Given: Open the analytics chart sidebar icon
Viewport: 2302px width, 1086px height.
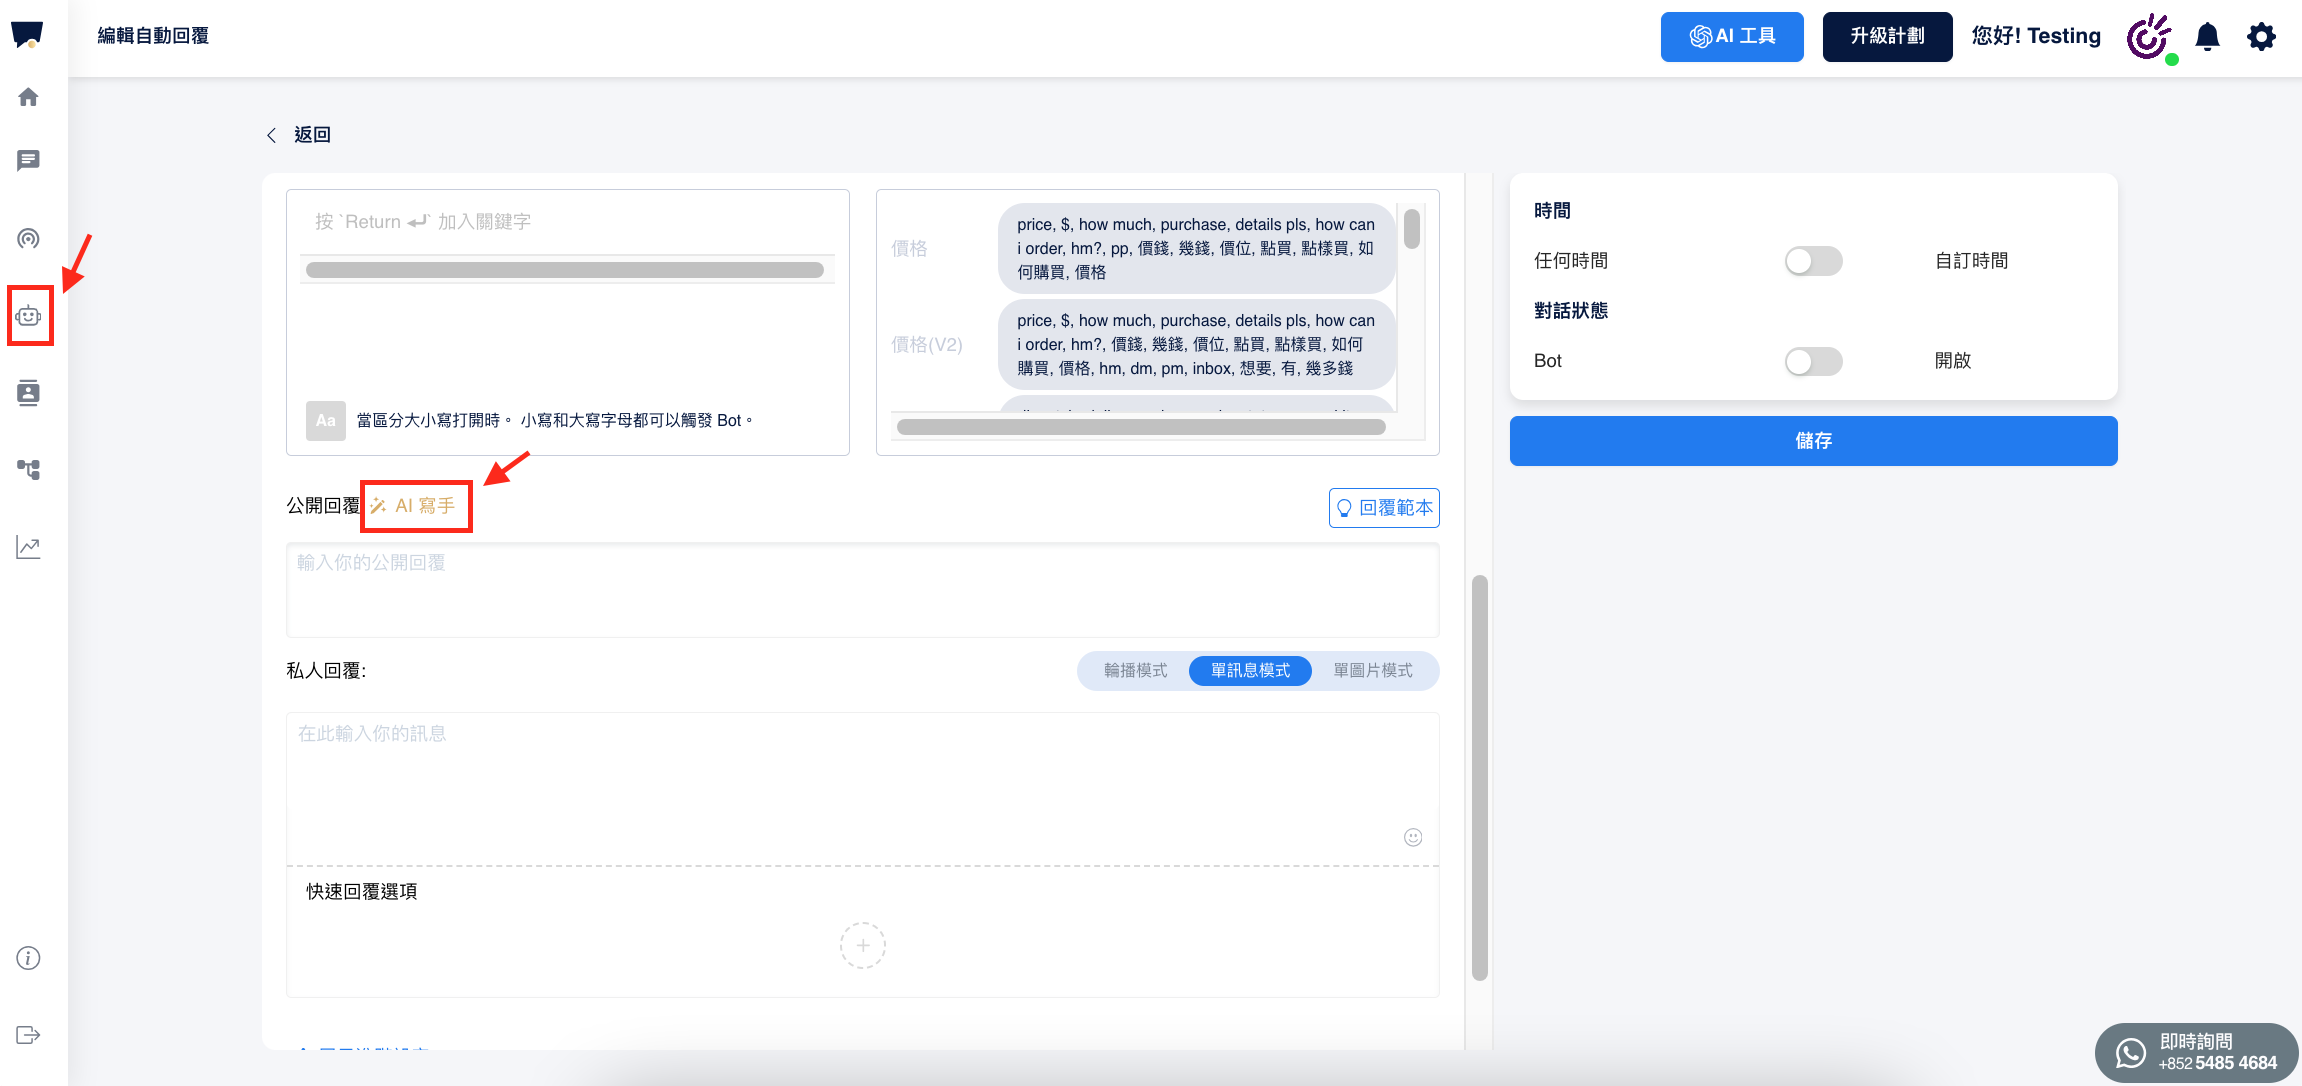Looking at the screenshot, I should click(x=28, y=547).
